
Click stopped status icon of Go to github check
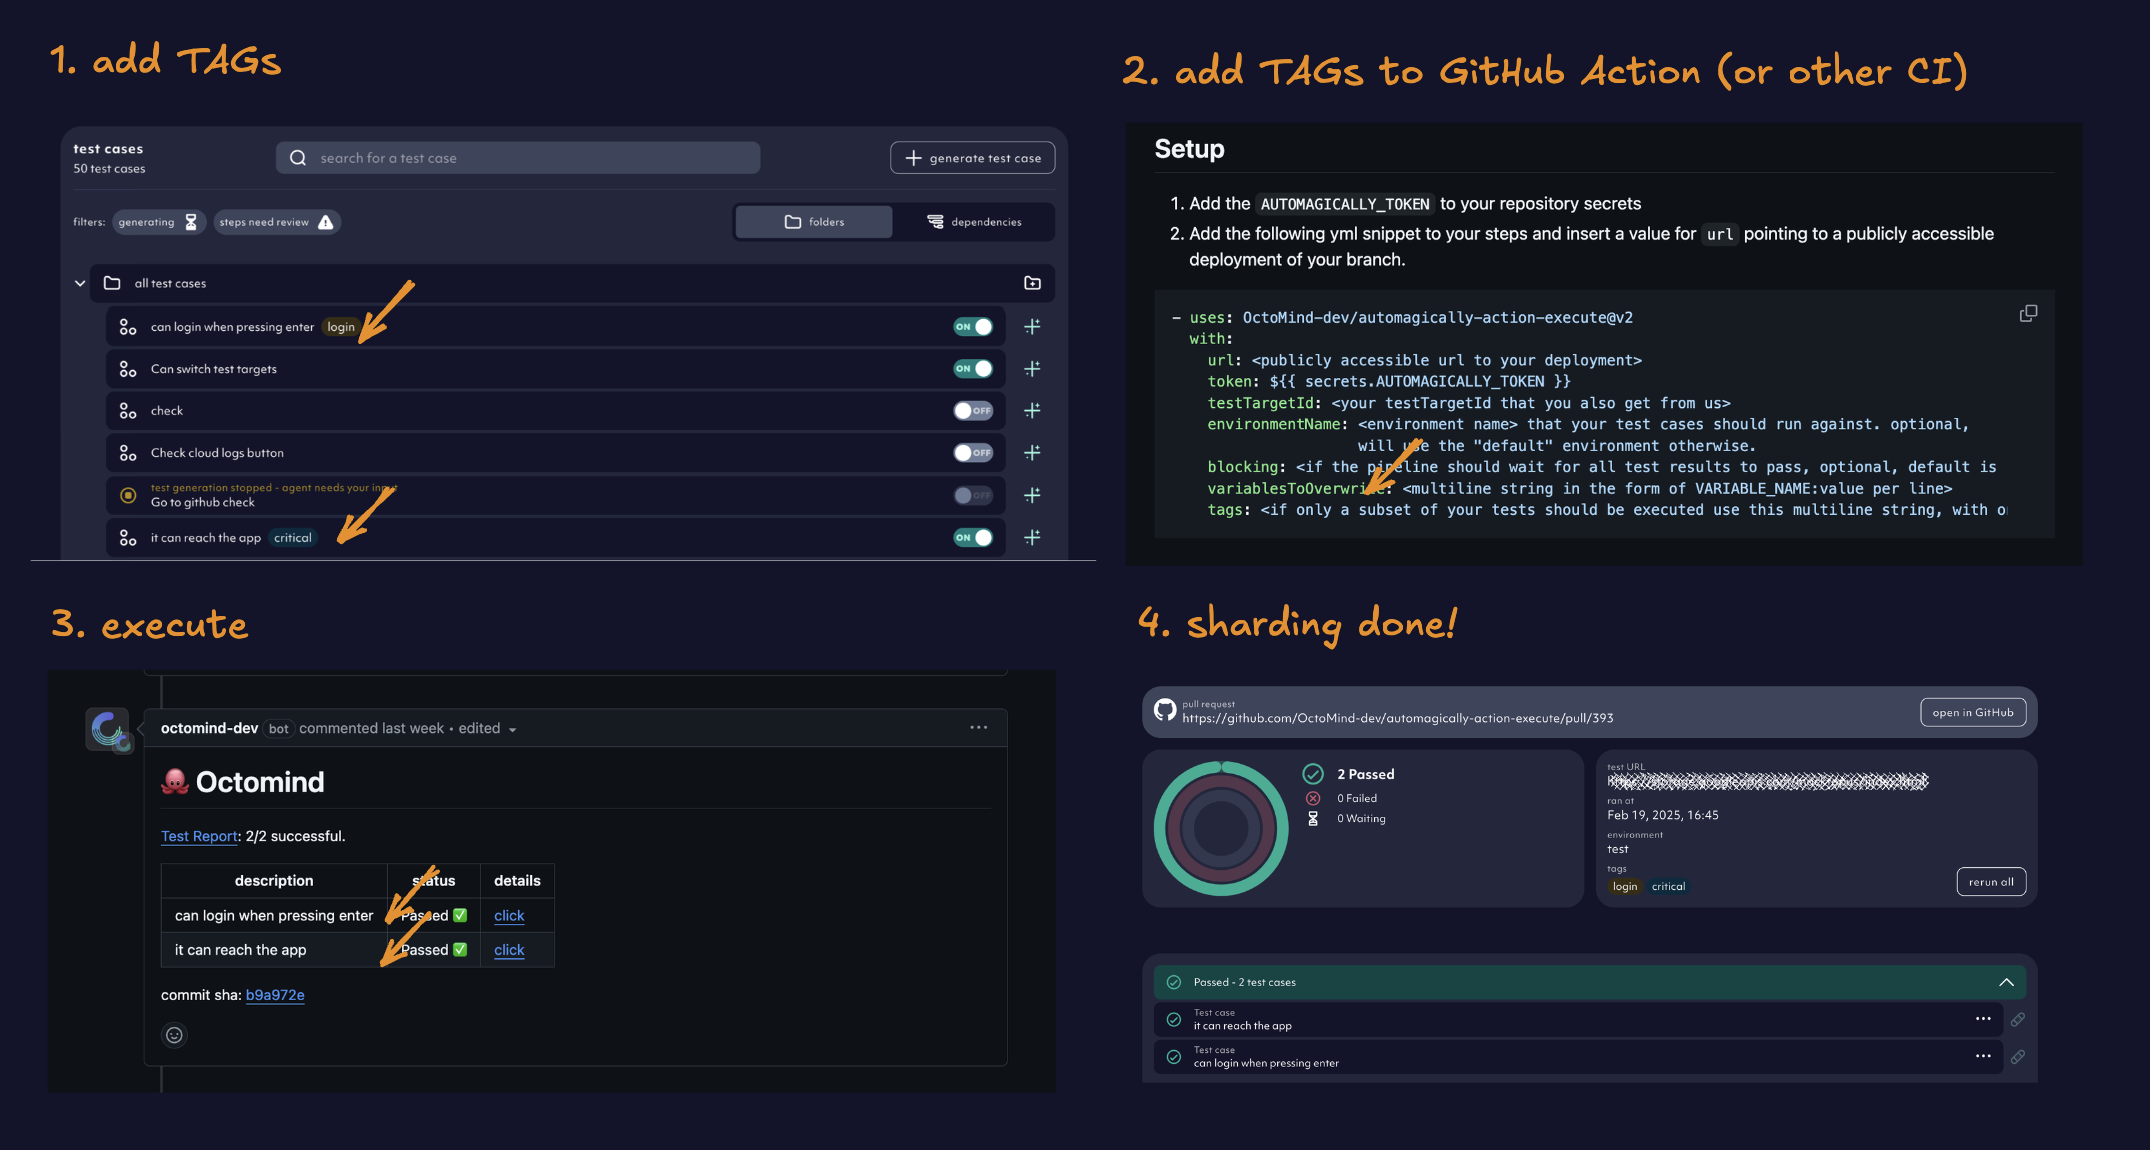(128, 495)
